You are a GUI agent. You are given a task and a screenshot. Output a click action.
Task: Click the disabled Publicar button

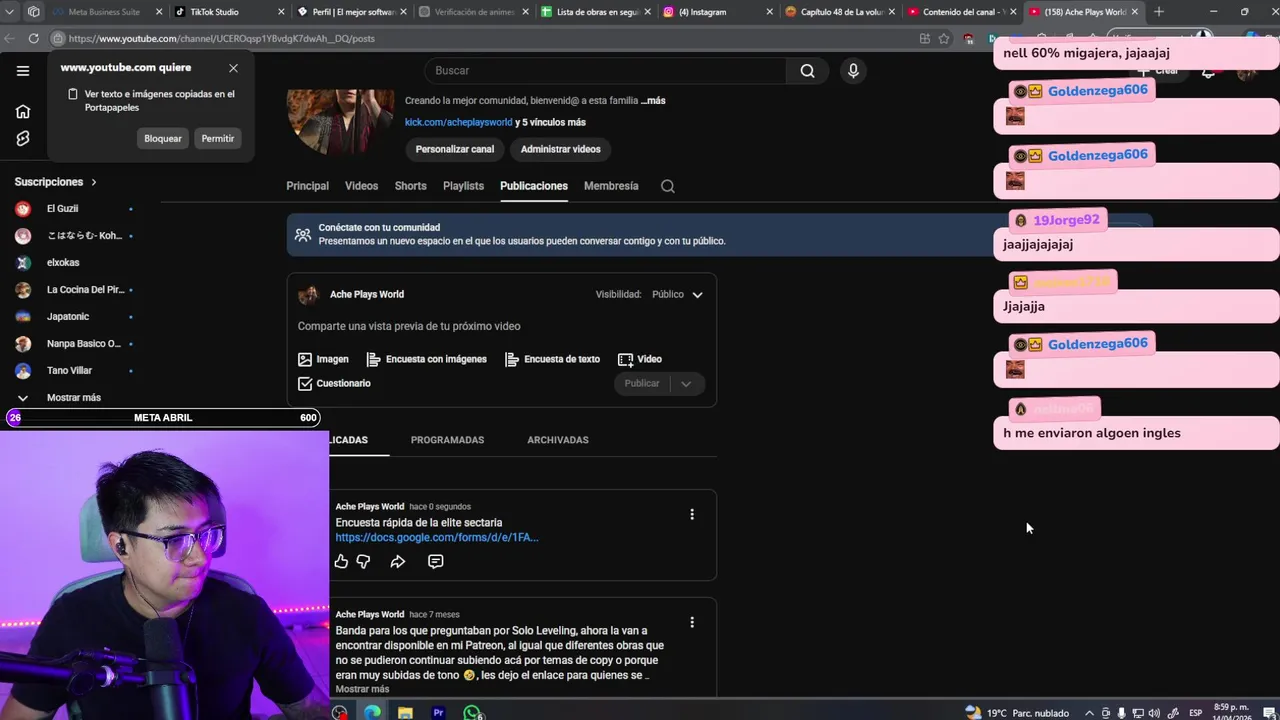(642, 384)
